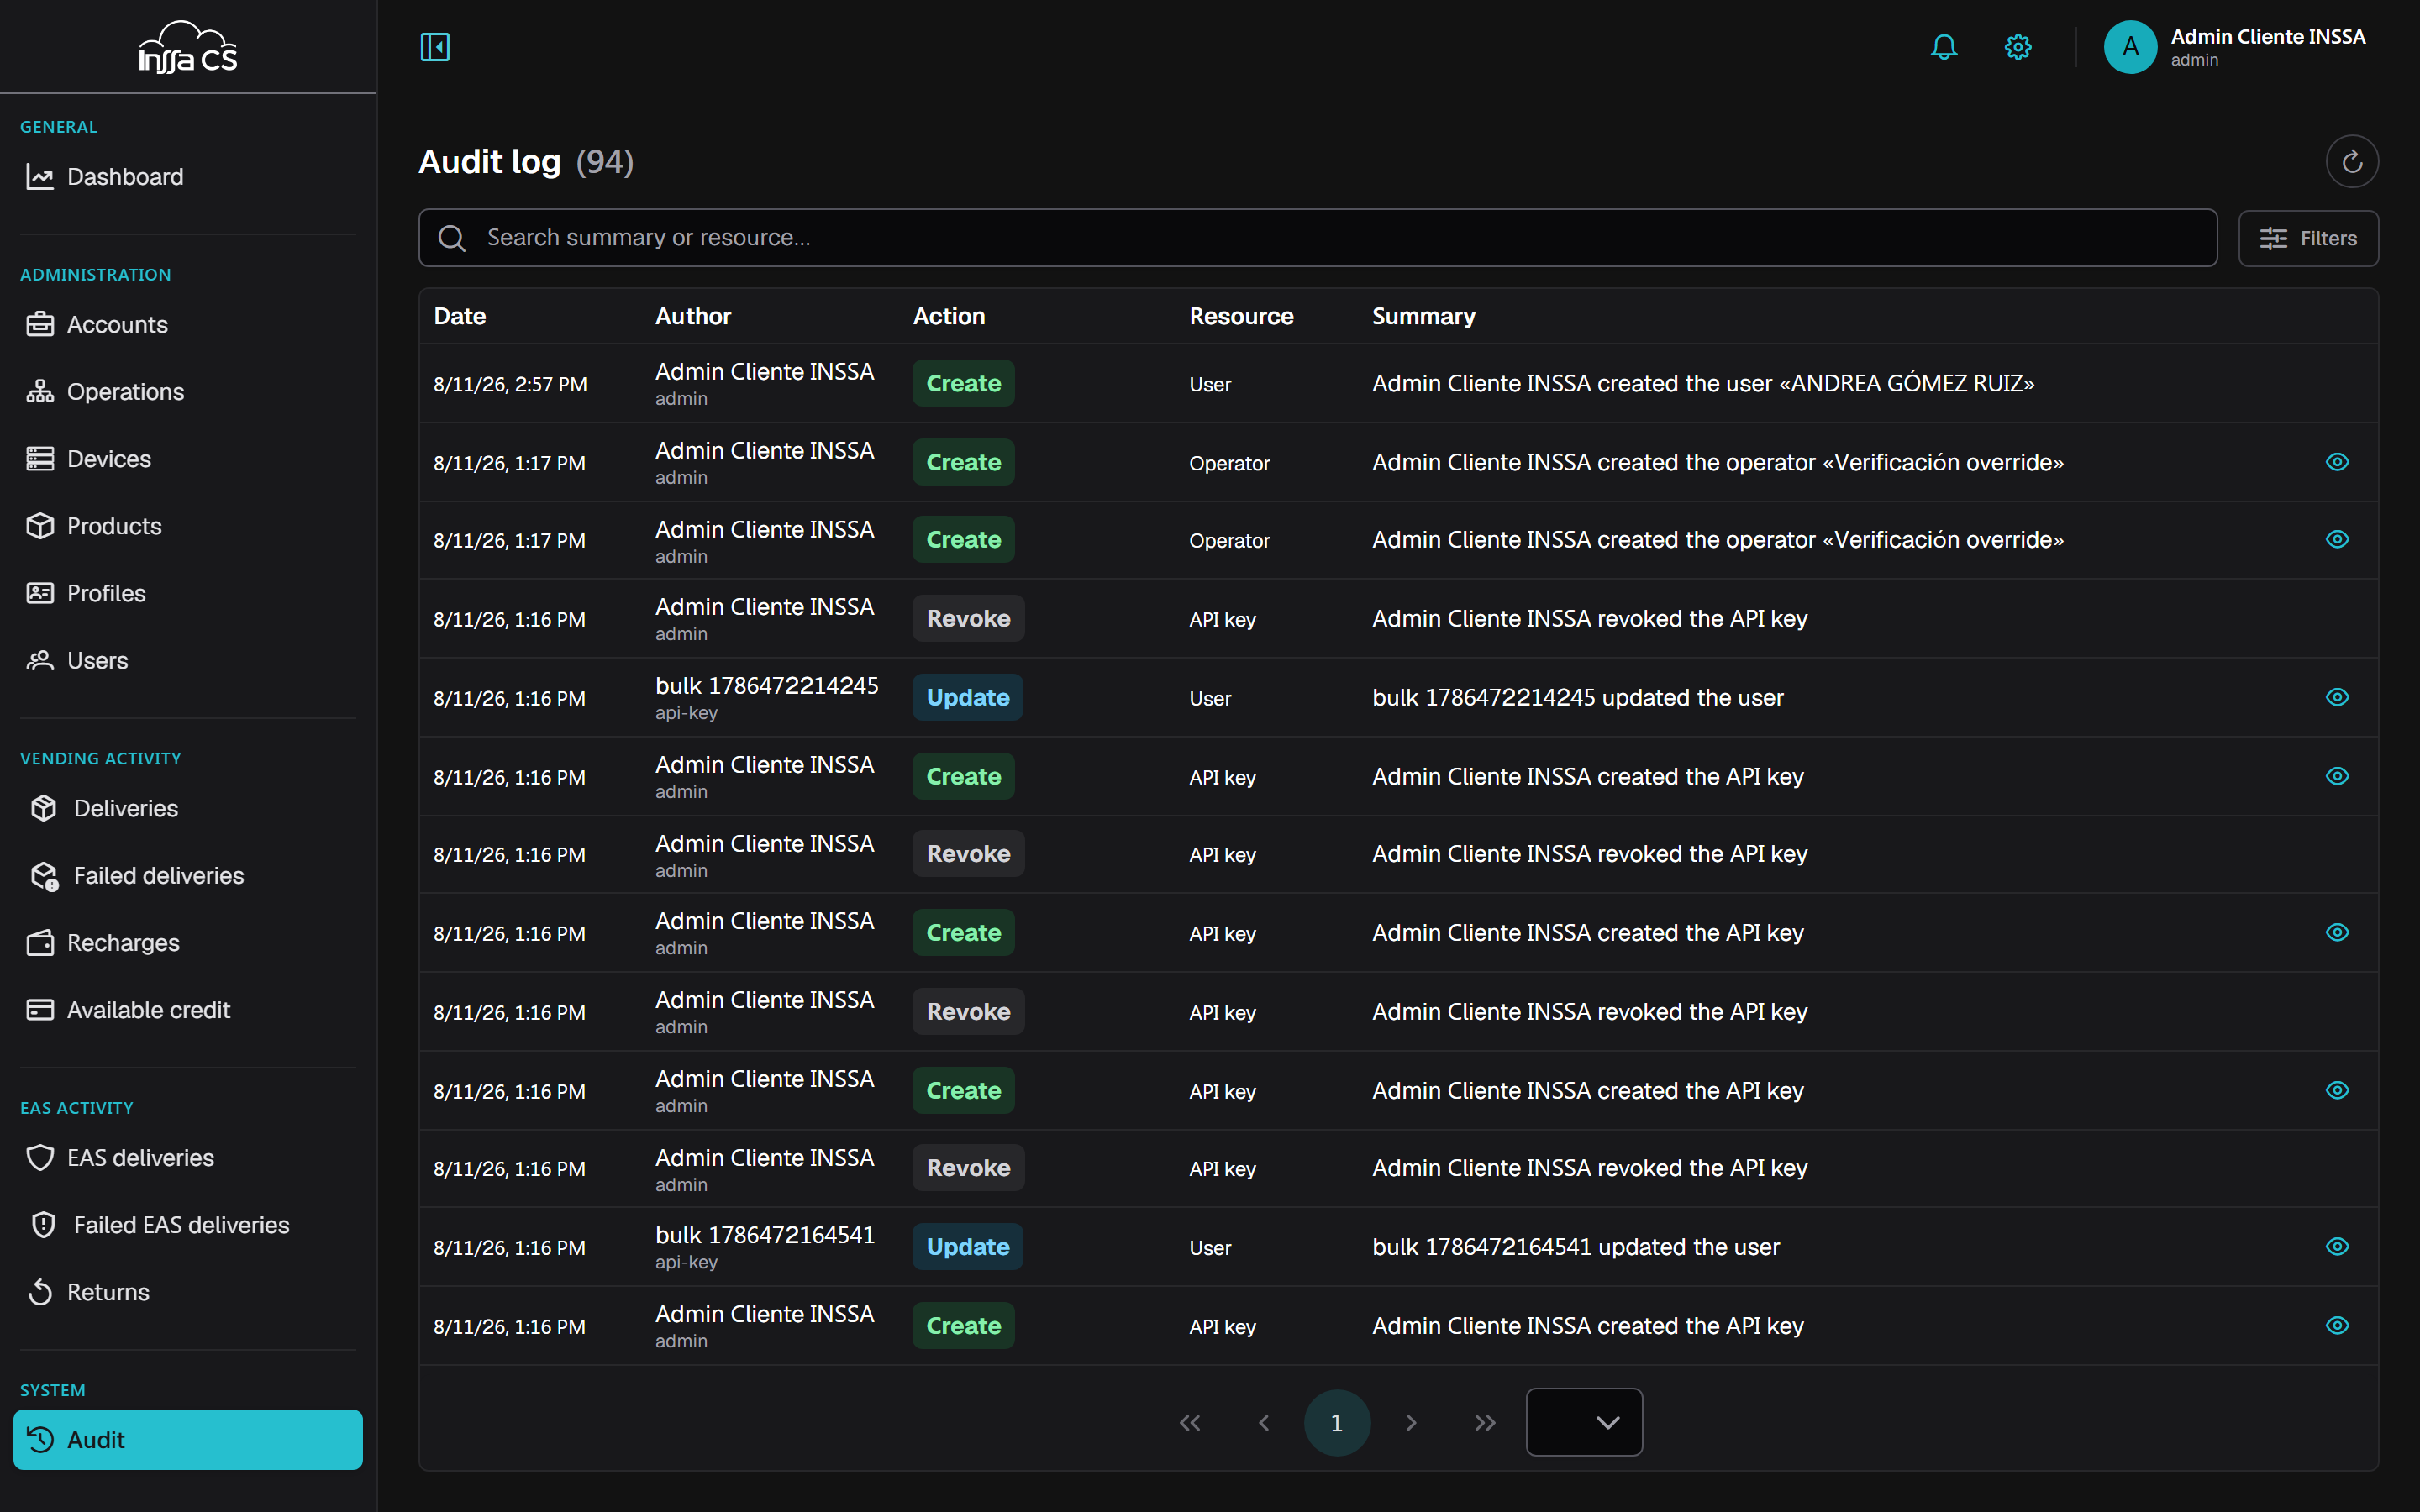Click the Date column header
2420x1512 pixels.
point(460,316)
